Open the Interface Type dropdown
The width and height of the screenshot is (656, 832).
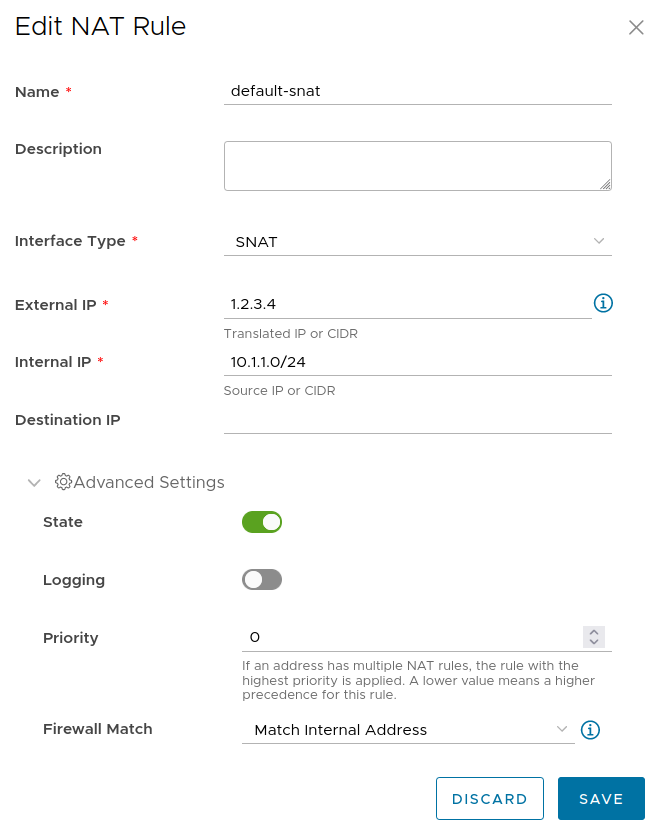tap(418, 241)
